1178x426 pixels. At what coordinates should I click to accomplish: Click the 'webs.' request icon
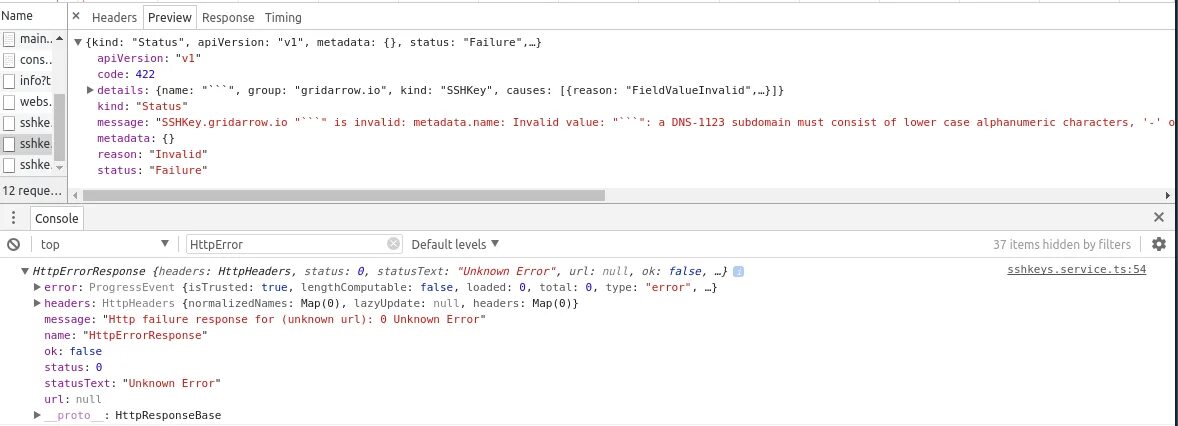tap(9, 101)
